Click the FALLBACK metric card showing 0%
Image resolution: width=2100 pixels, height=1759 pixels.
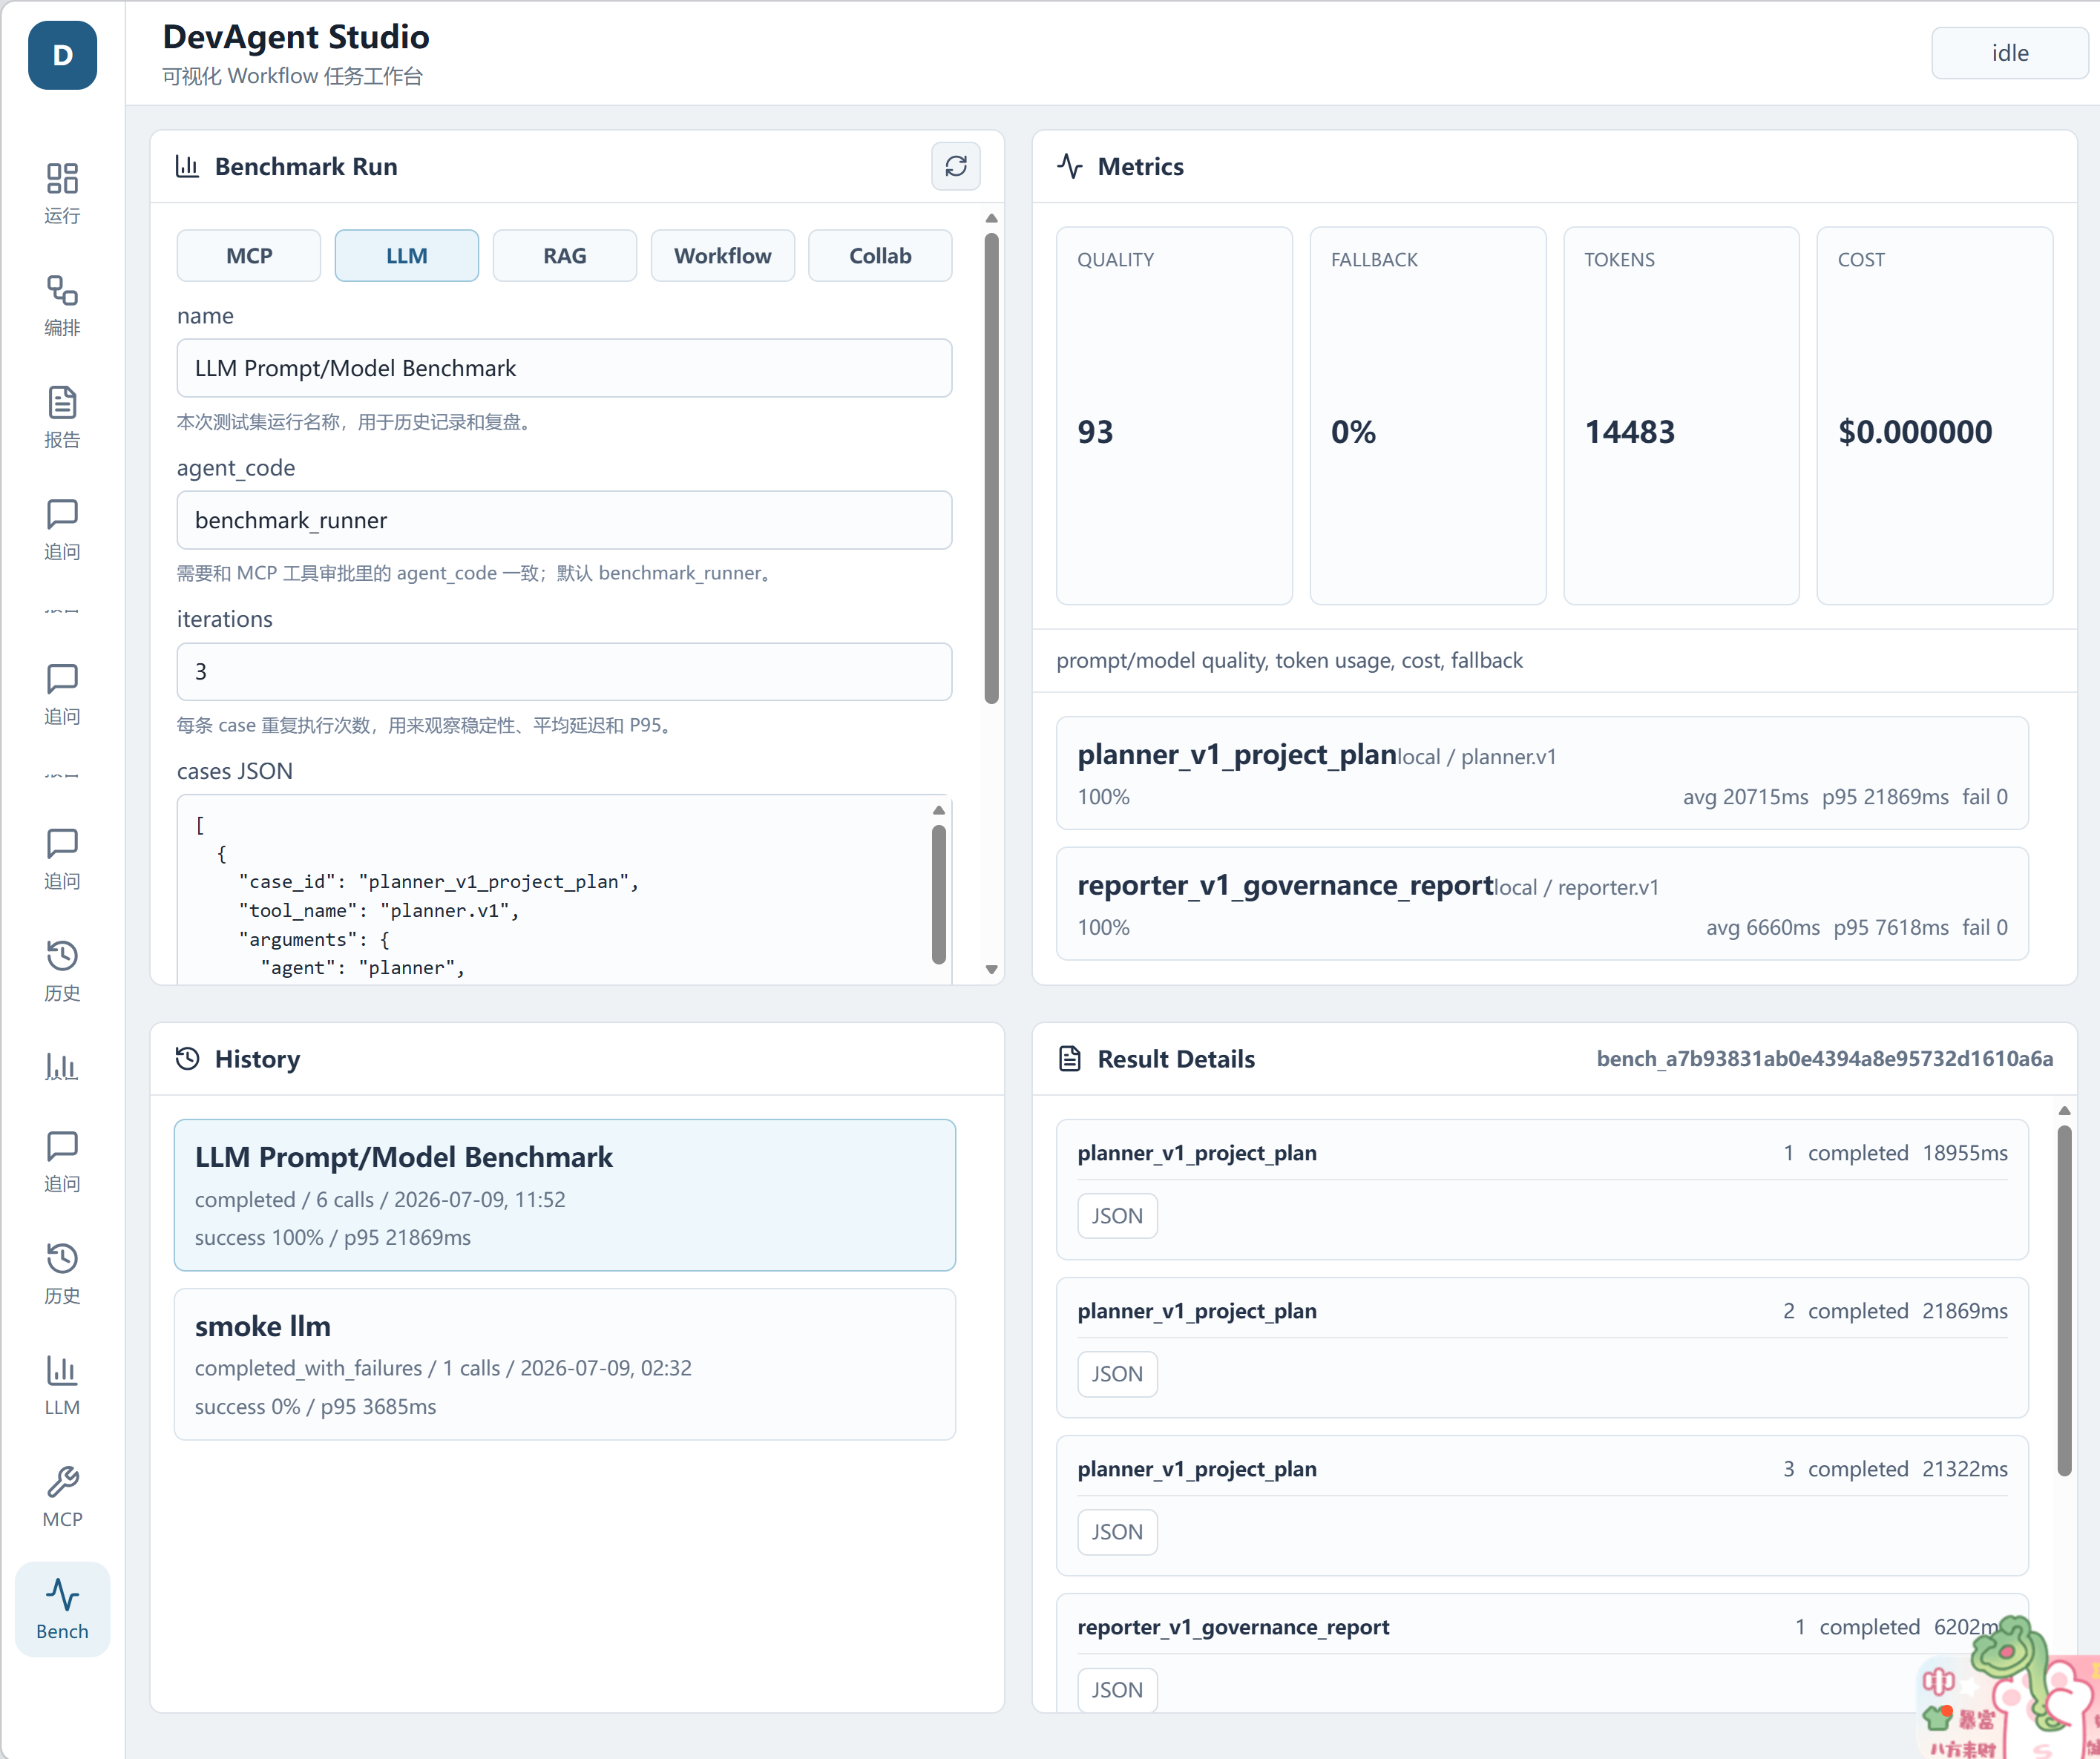(x=1428, y=416)
